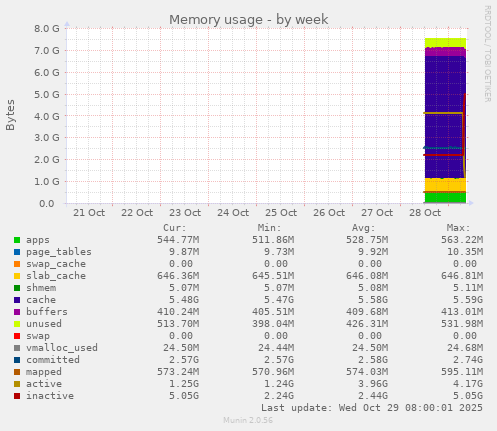Select the 'unused' legend label

coord(44,324)
